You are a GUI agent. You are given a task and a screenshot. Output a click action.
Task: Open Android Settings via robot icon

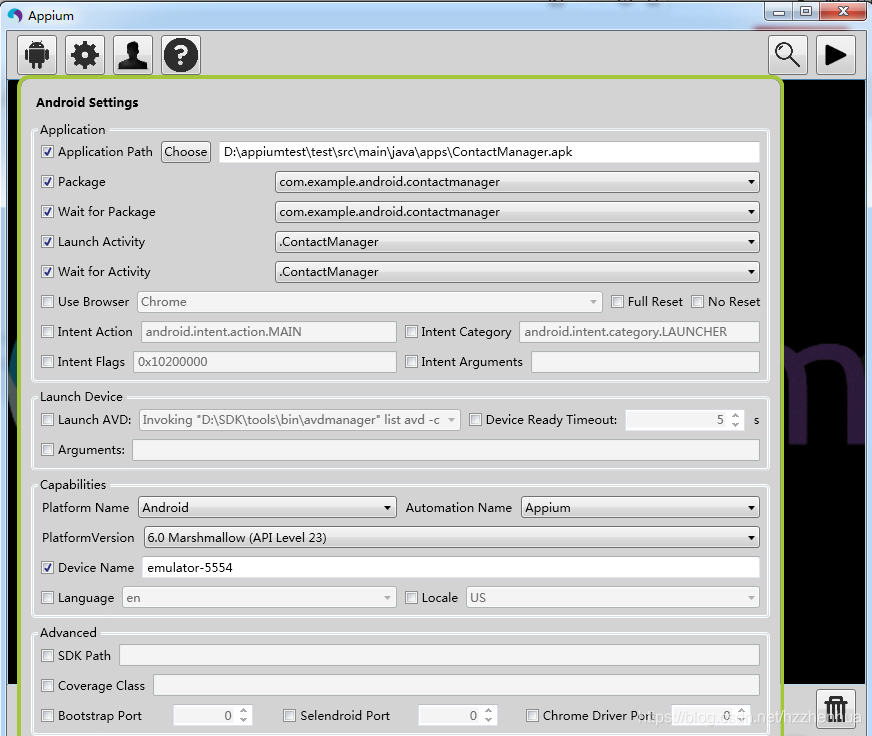pyautogui.click(x=37, y=55)
